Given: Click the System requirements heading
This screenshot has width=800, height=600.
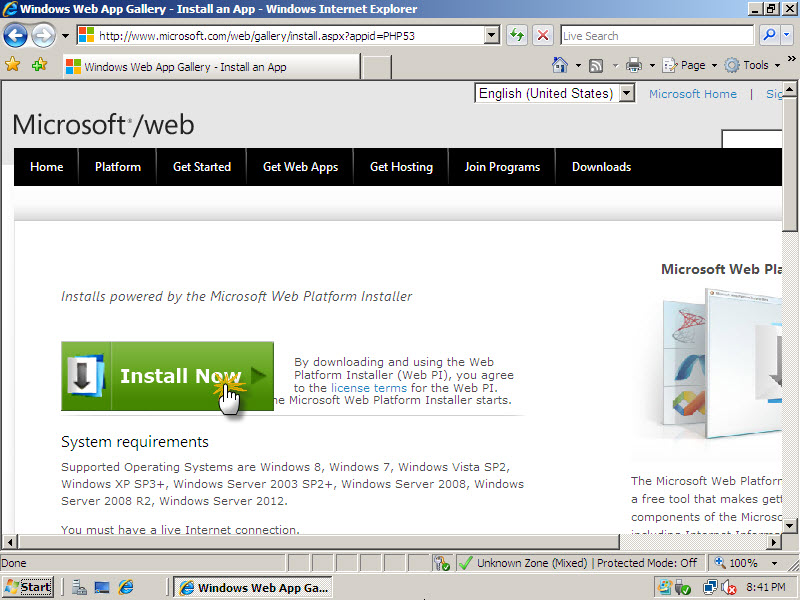Looking at the screenshot, I should point(135,442).
